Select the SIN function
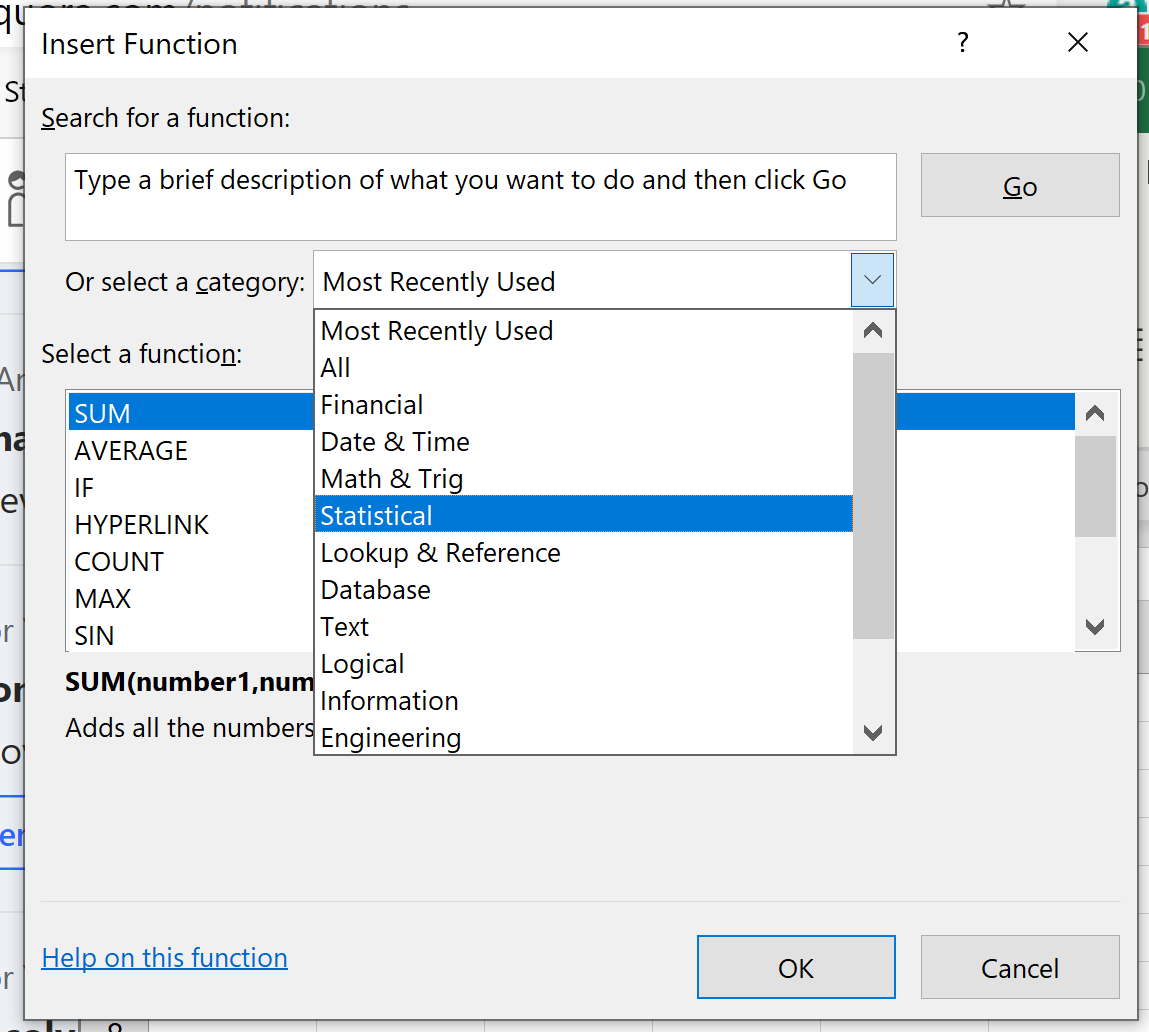This screenshot has width=1149, height=1032. point(94,635)
